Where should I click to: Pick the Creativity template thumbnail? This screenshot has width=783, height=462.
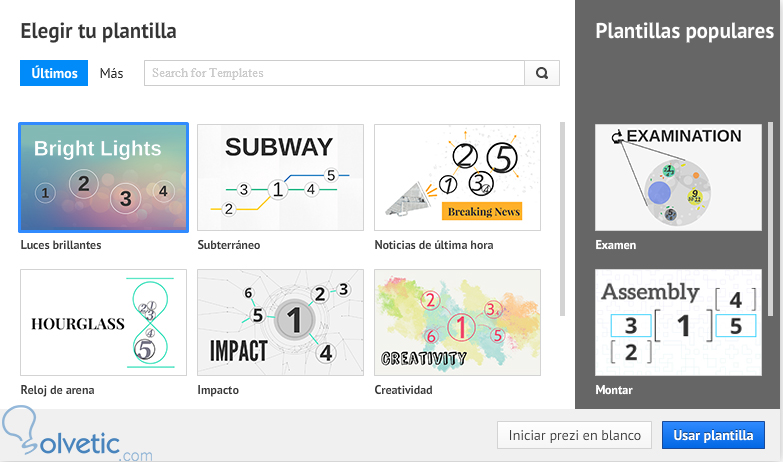point(457,322)
